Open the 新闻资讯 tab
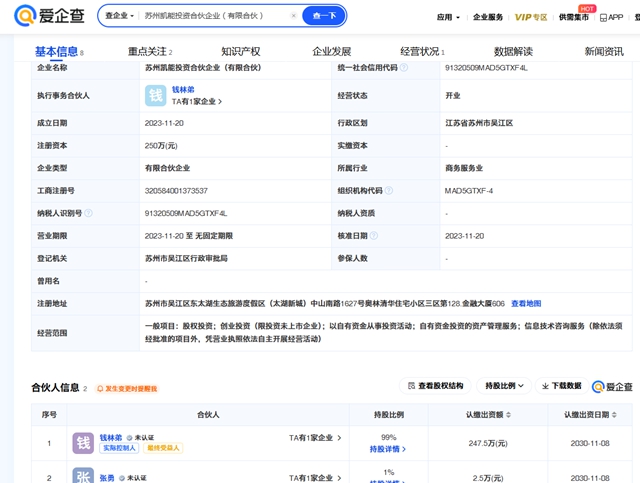640x483 pixels. point(604,51)
